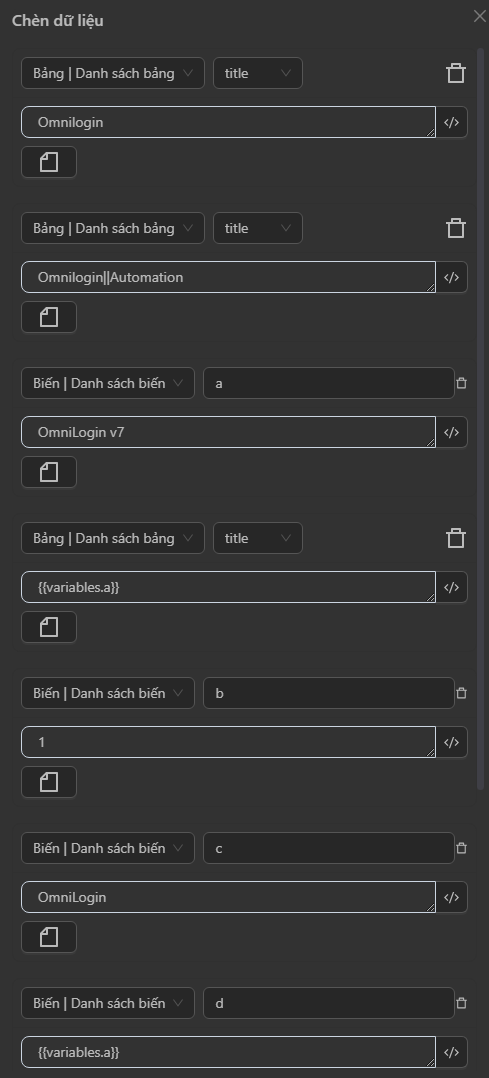The width and height of the screenshot is (489, 1078).
Task: Click file icon button under variable c value
Action: tap(49, 937)
